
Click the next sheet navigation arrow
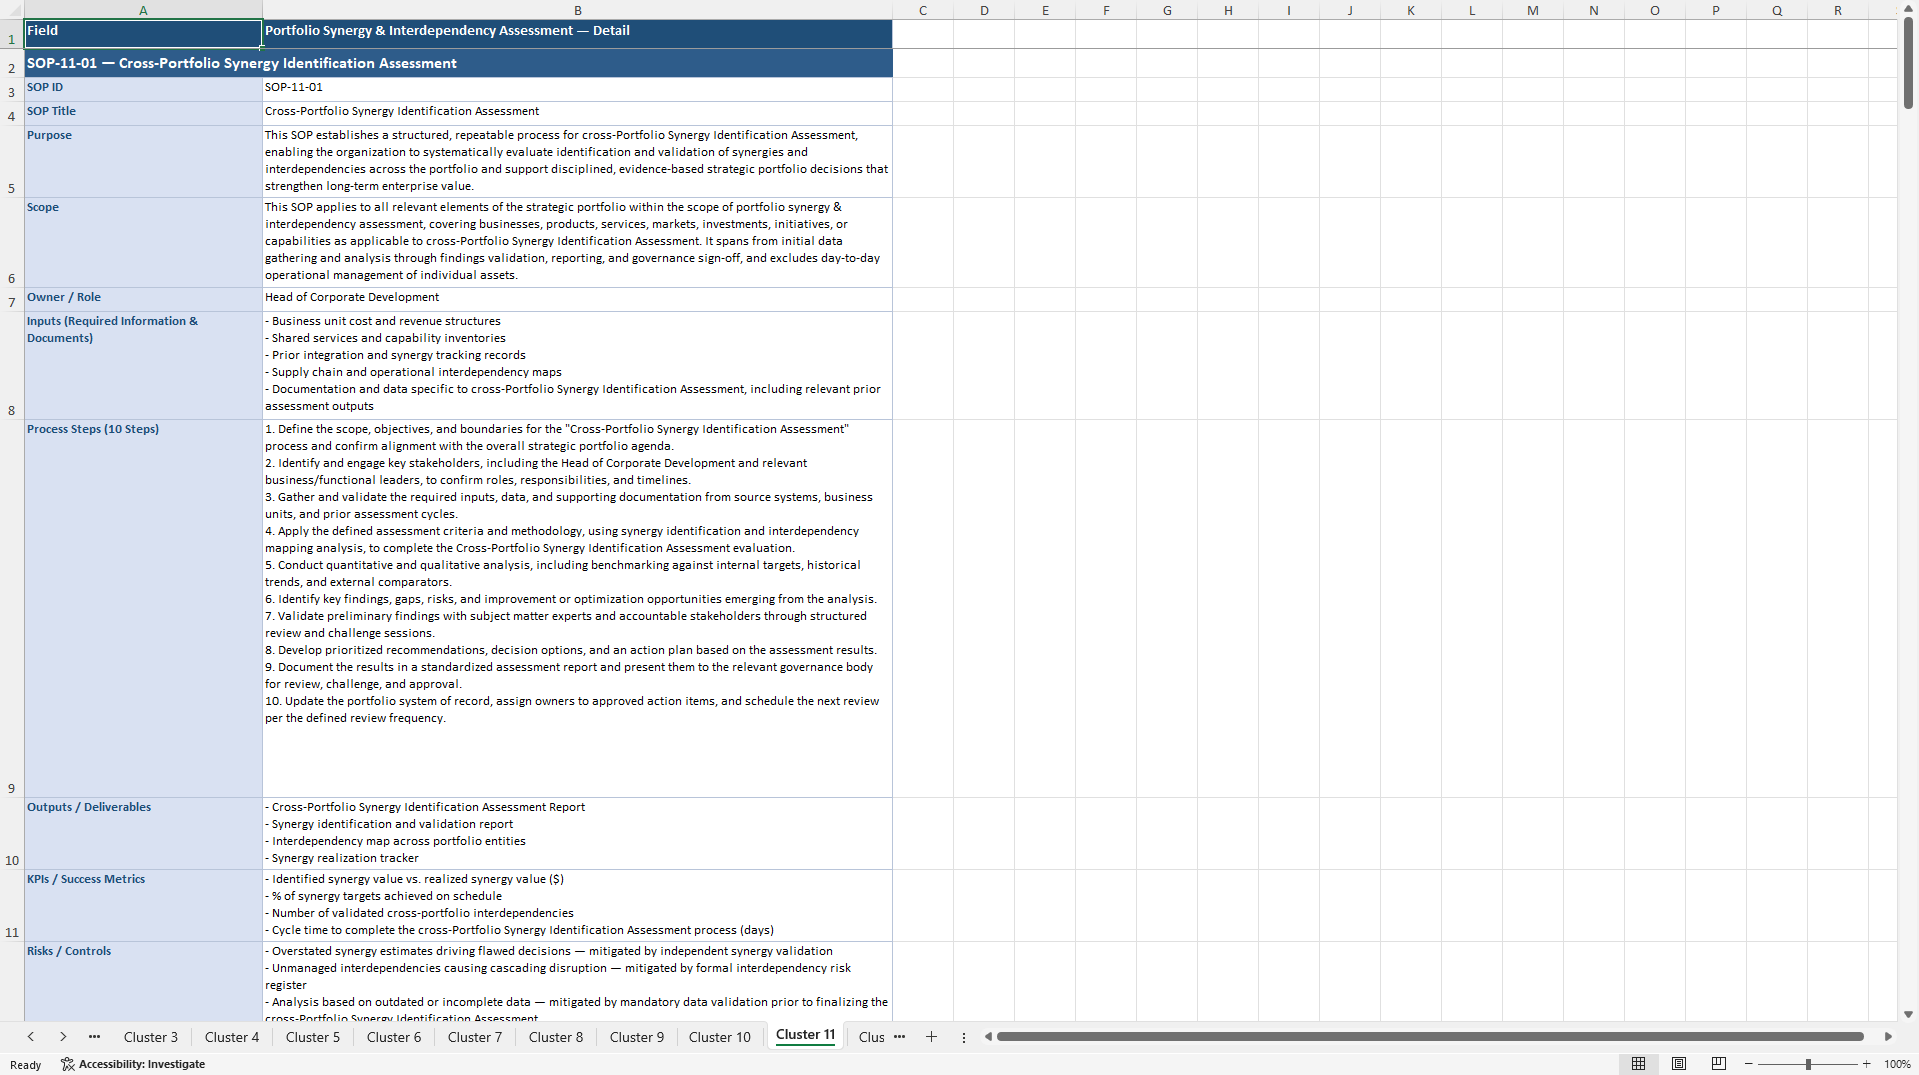pyautogui.click(x=63, y=1037)
